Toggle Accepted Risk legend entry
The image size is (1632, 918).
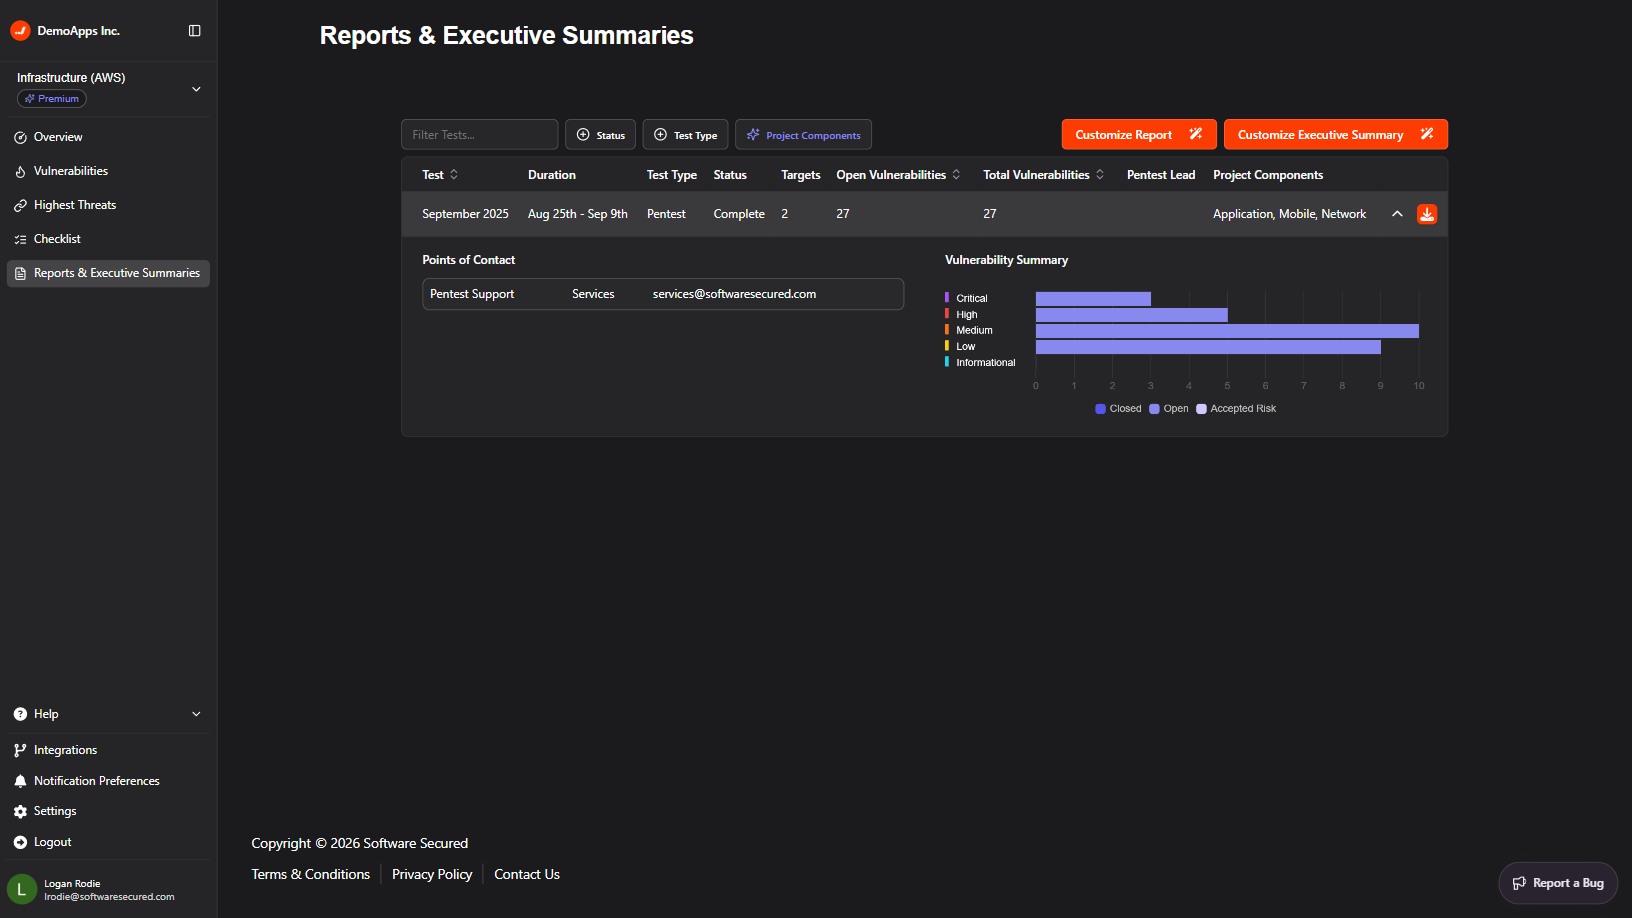click(1236, 409)
